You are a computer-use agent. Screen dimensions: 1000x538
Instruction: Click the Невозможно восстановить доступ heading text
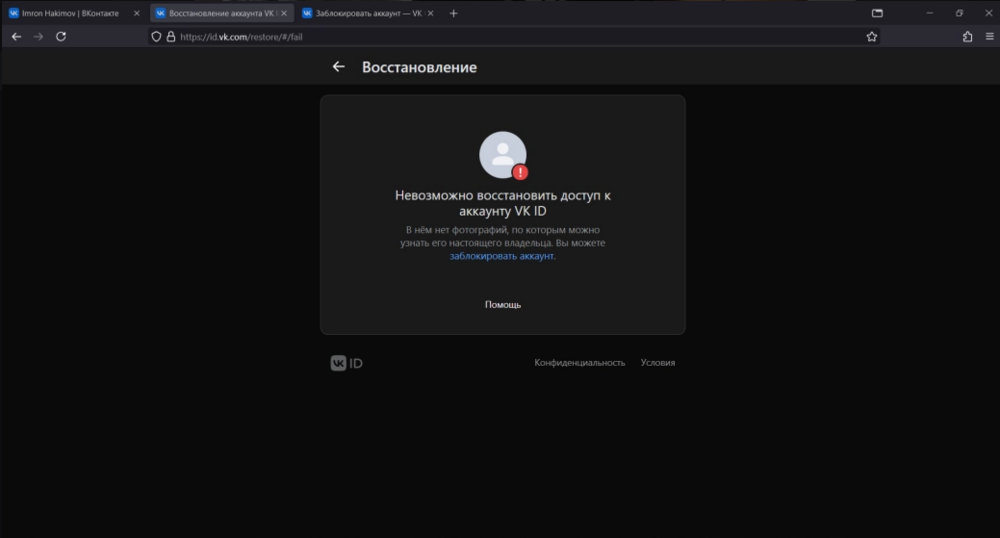coord(503,203)
